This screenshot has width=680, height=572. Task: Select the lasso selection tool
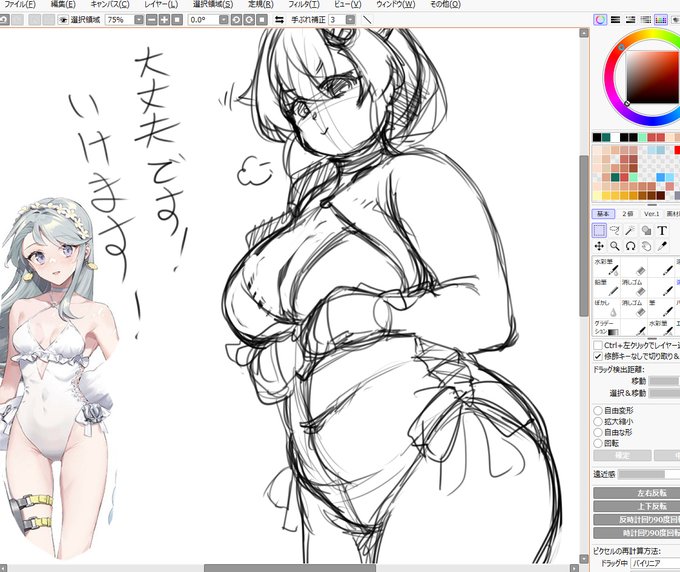615,230
